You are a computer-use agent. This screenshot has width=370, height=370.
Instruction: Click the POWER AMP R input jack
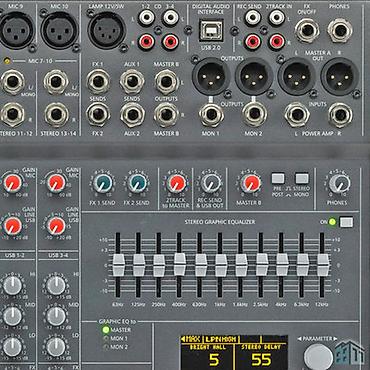(340, 115)
